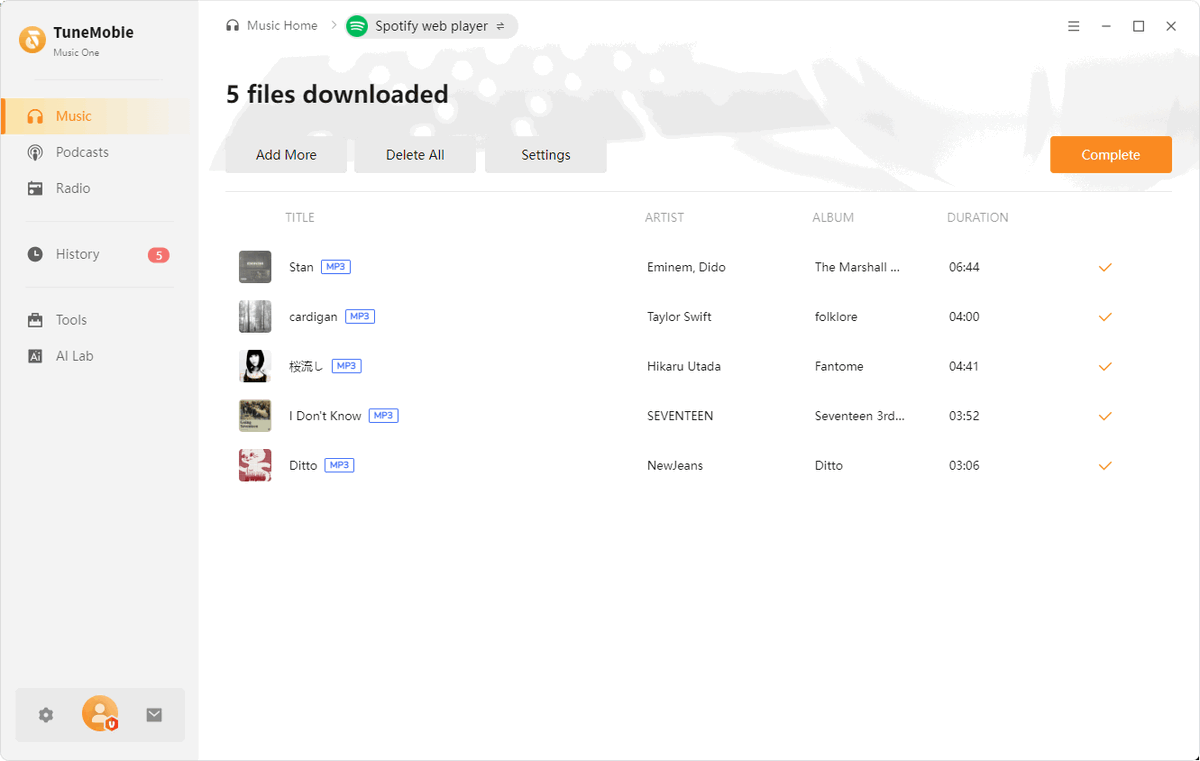This screenshot has width=1200, height=761.
Task: Click the TuneMoble logo icon
Action: tap(32, 39)
